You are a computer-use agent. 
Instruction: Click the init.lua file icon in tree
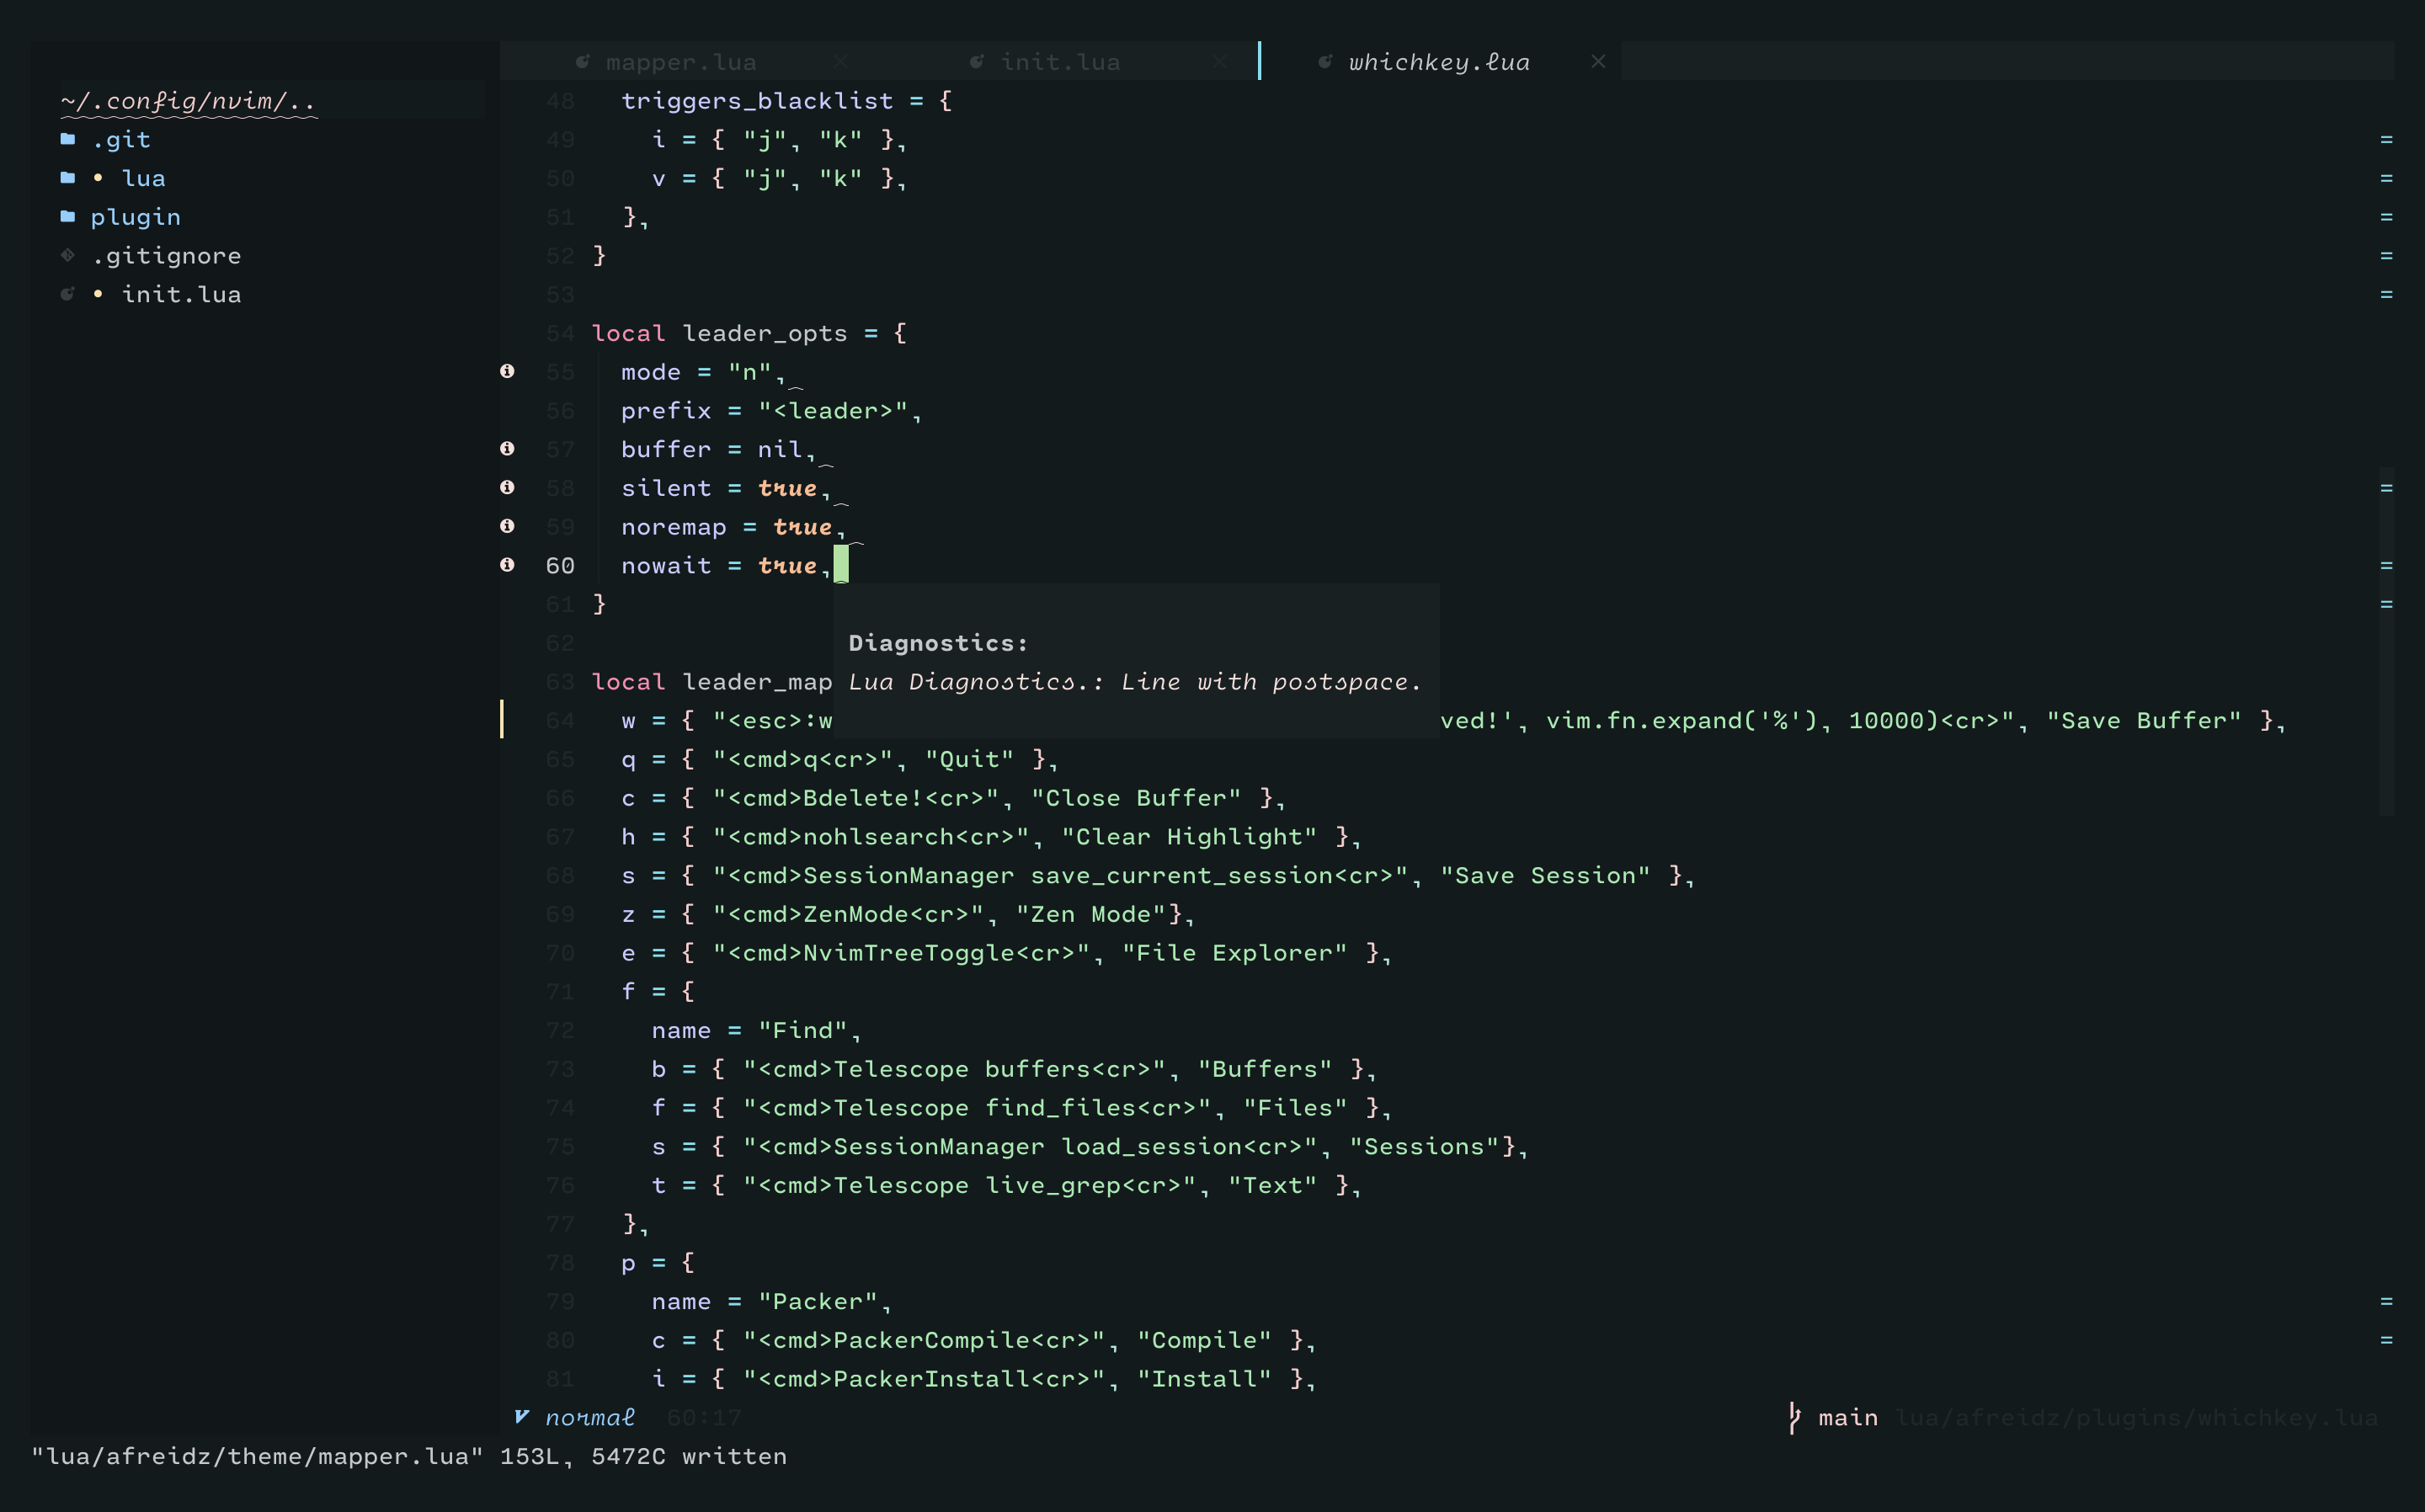click(x=68, y=294)
